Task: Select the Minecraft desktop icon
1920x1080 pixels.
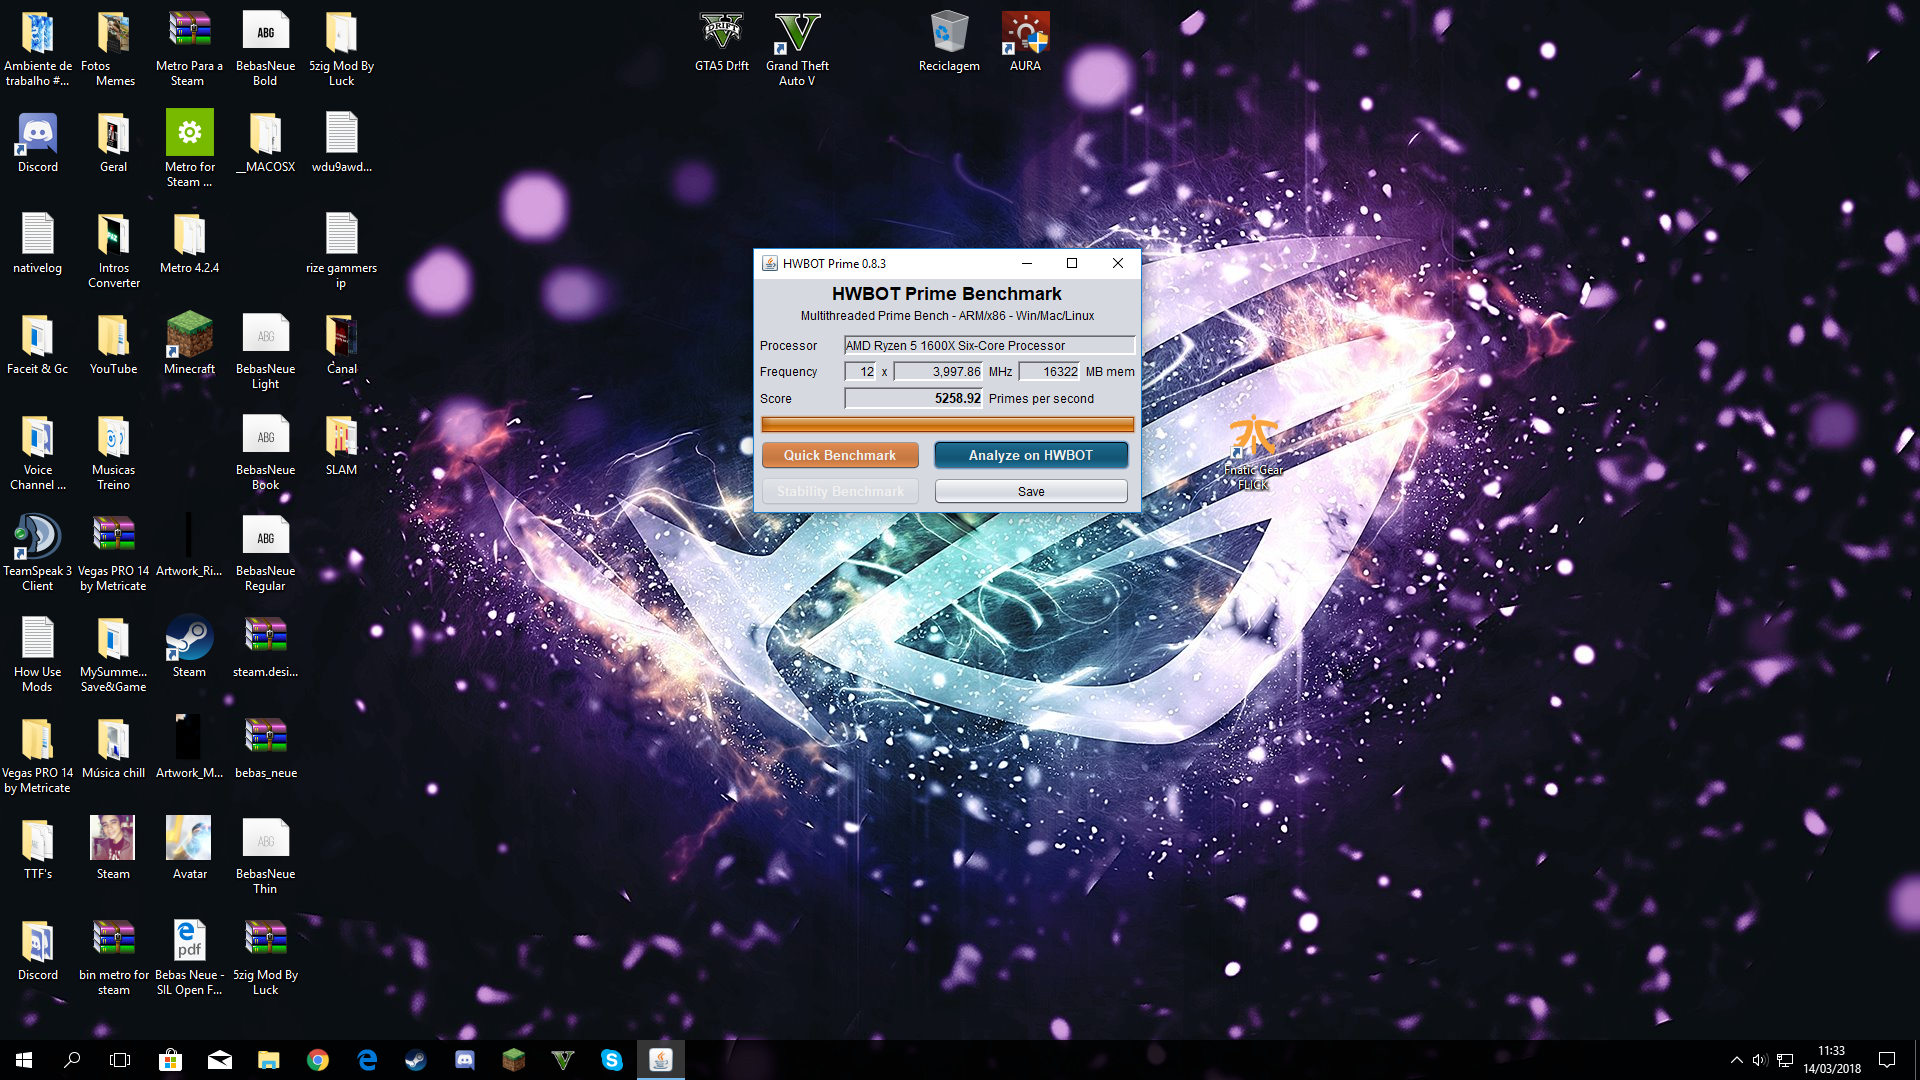Action: pos(189,345)
